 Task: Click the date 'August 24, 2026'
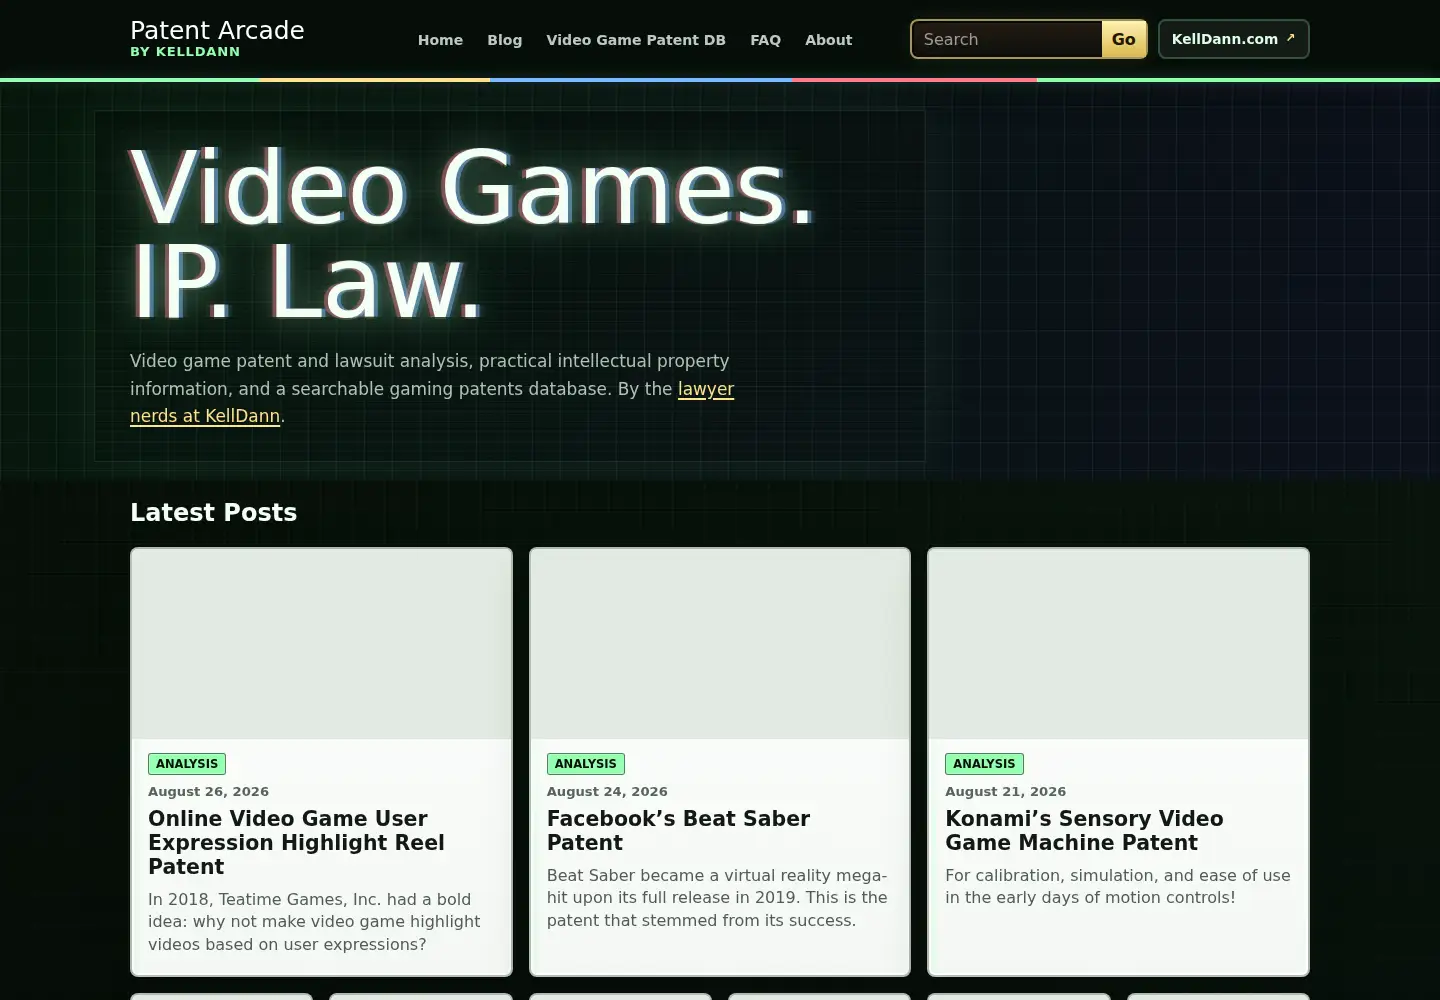607,791
